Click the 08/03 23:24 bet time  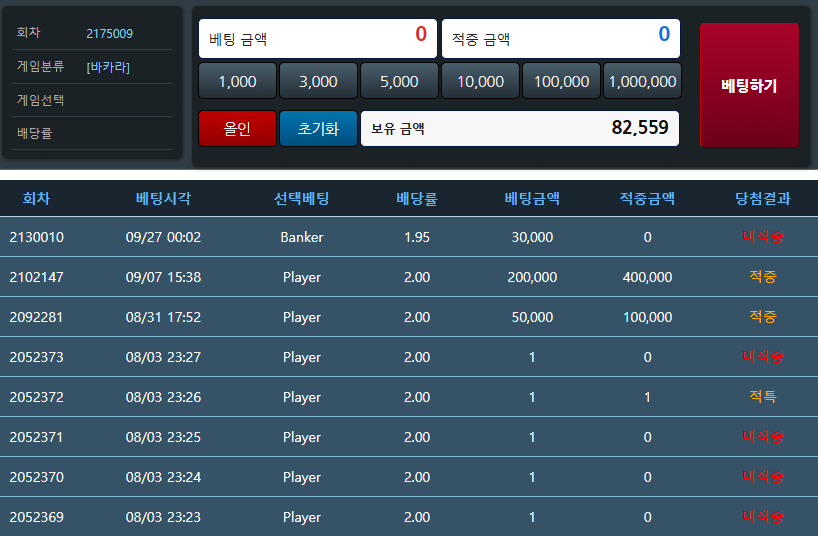163,477
